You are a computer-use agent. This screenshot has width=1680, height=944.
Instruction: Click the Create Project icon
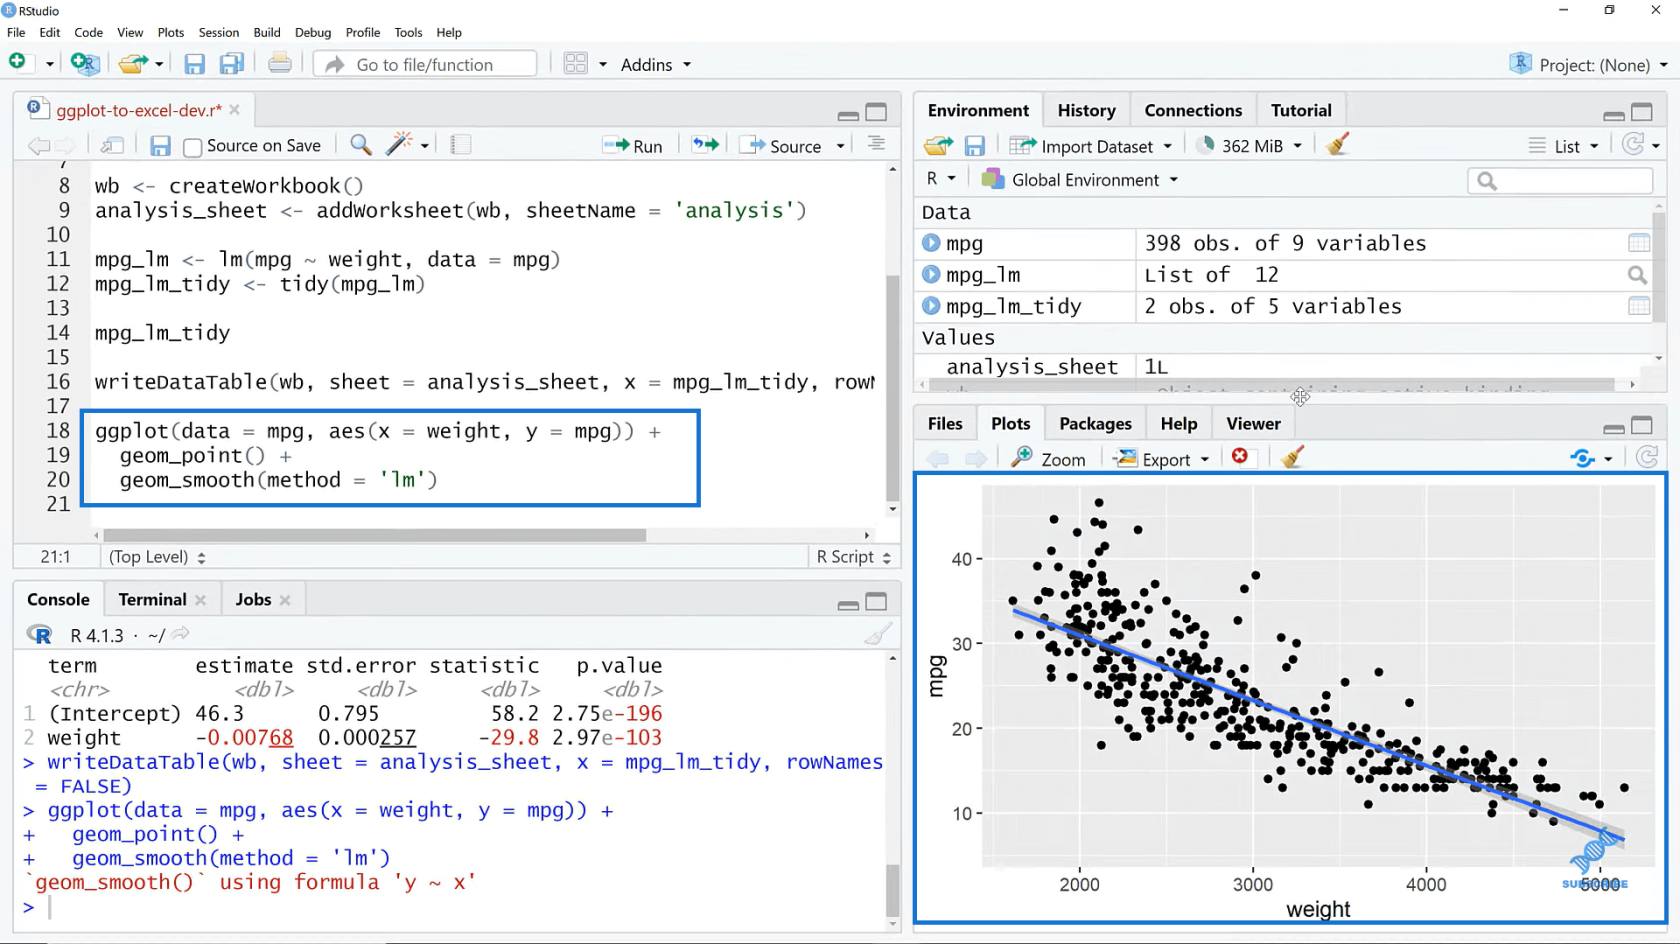(x=85, y=64)
